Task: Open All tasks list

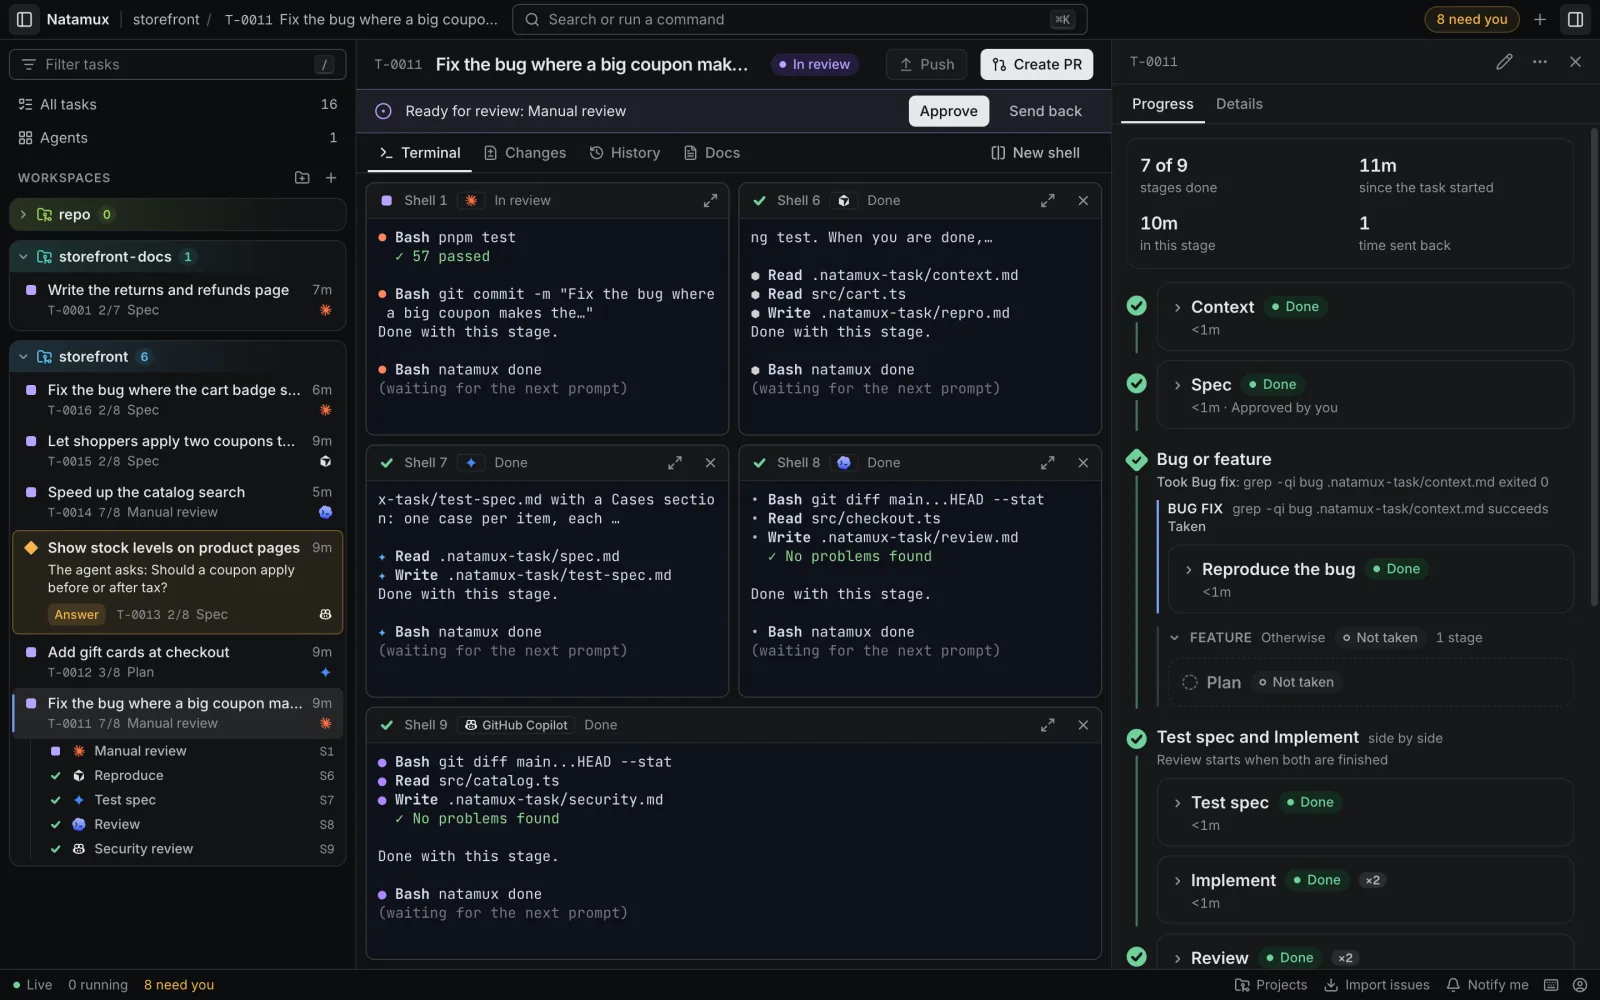Action: [178, 104]
